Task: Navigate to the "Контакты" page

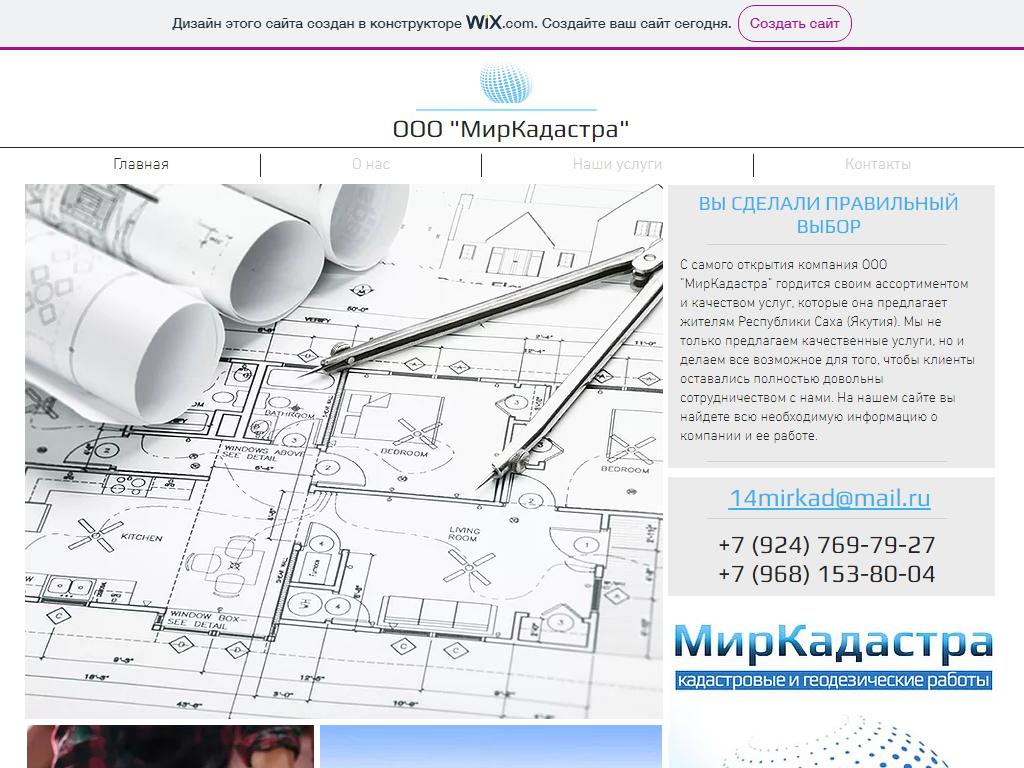Action: tap(877, 165)
